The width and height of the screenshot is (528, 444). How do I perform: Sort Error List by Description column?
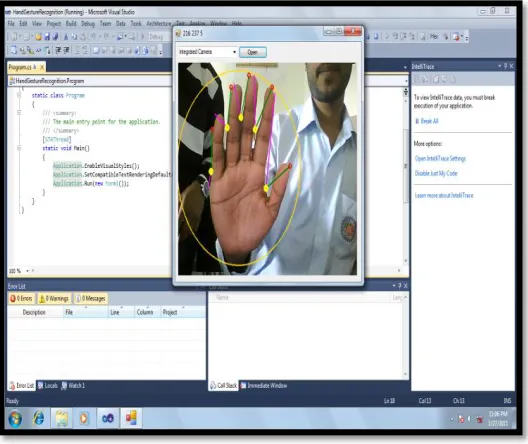click(x=35, y=312)
